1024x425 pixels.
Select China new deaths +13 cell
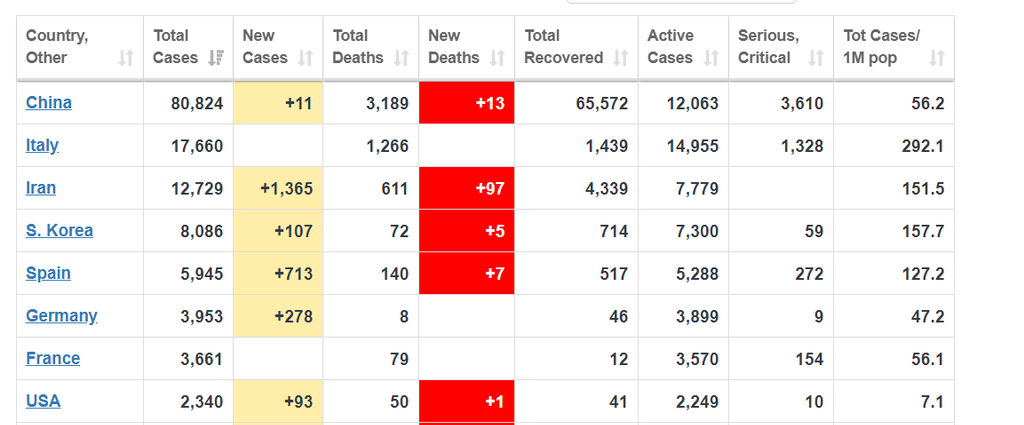click(x=467, y=103)
